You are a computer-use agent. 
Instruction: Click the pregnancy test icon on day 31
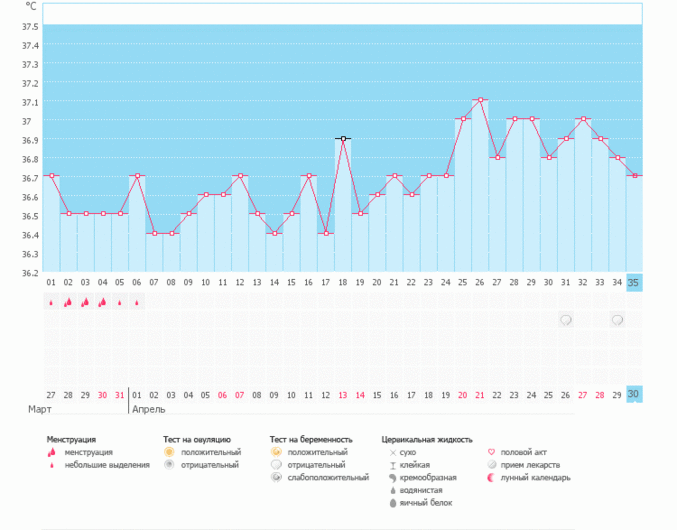coord(566,320)
